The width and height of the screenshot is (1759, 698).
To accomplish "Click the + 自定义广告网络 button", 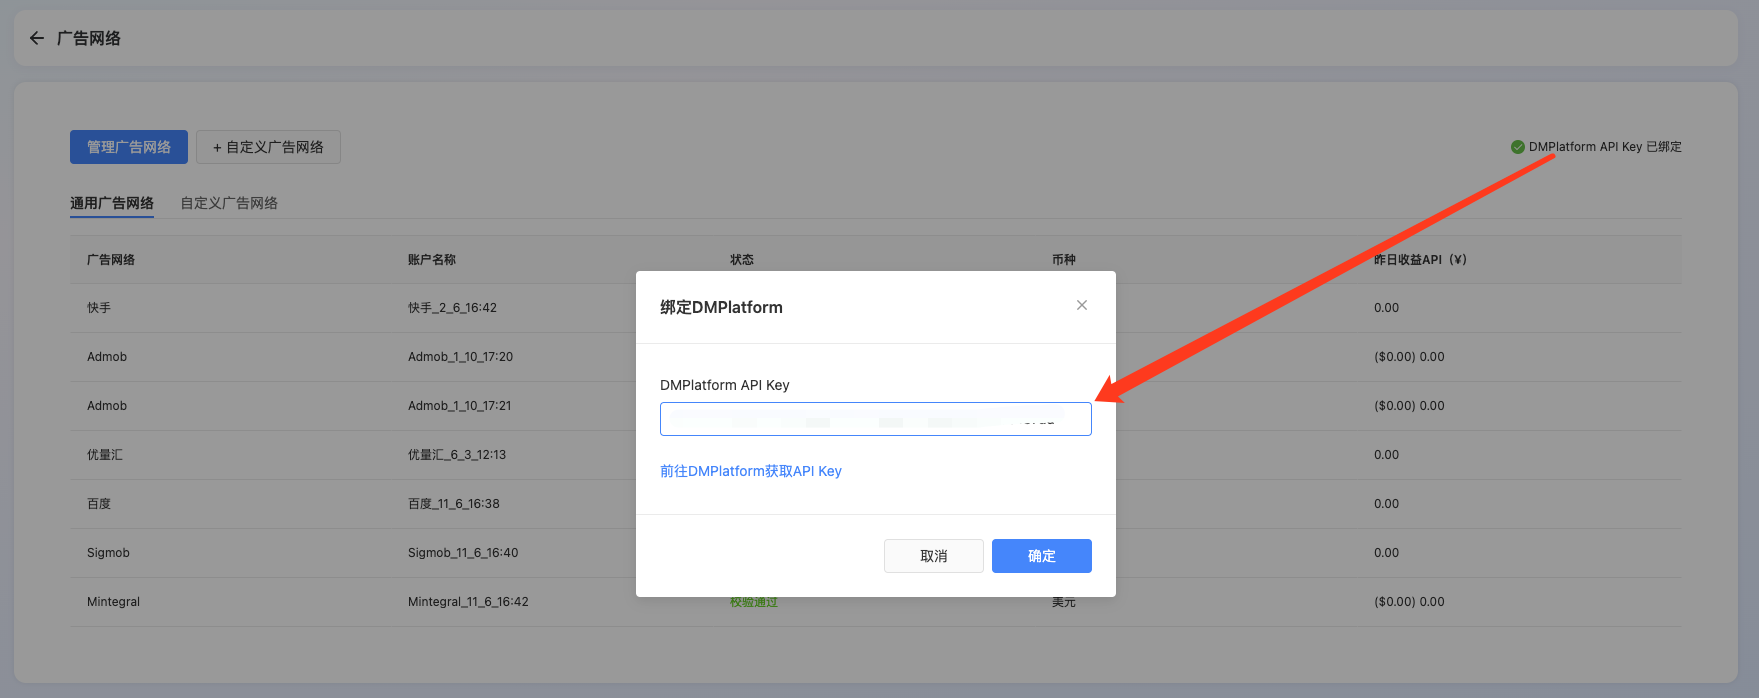I will point(268,147).
